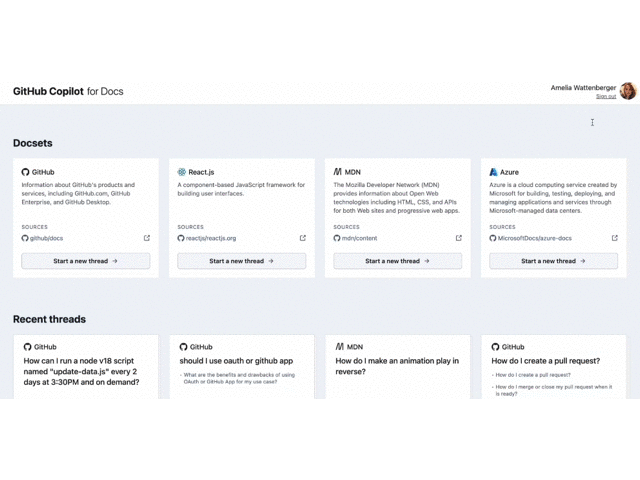Viewport: 640px width, 480px height.
Task: Click GitHub octocat icon beside github/docs source
Action: coord(25,238)
